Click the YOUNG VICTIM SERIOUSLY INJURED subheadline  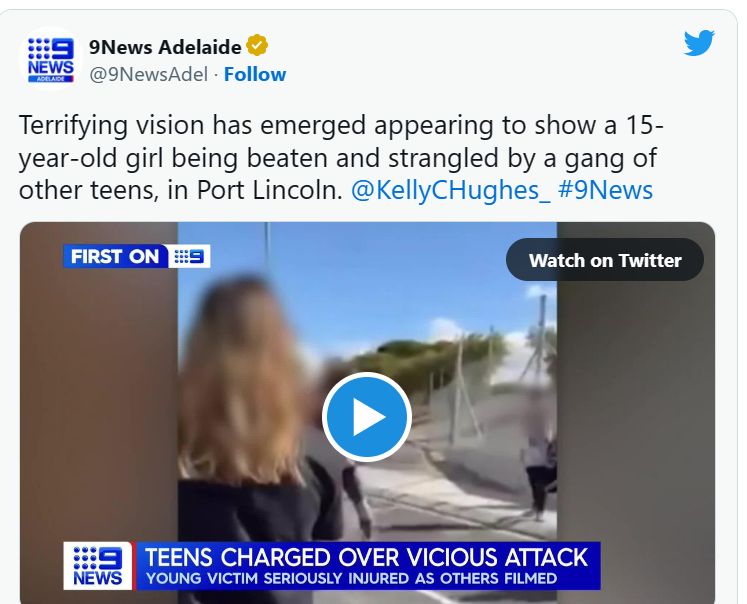[x=352, y=578]
